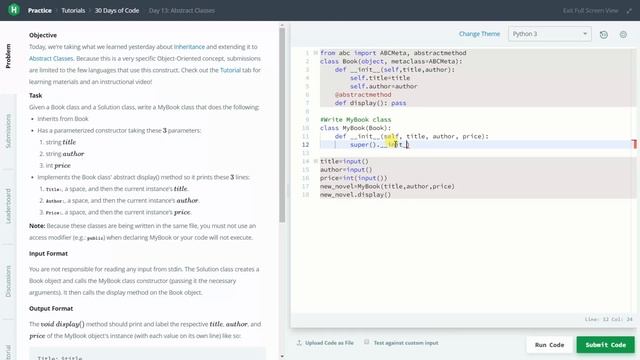The image size is (640, 360).
Task: Open editor settings gear icon
Action: click(623, 35)
